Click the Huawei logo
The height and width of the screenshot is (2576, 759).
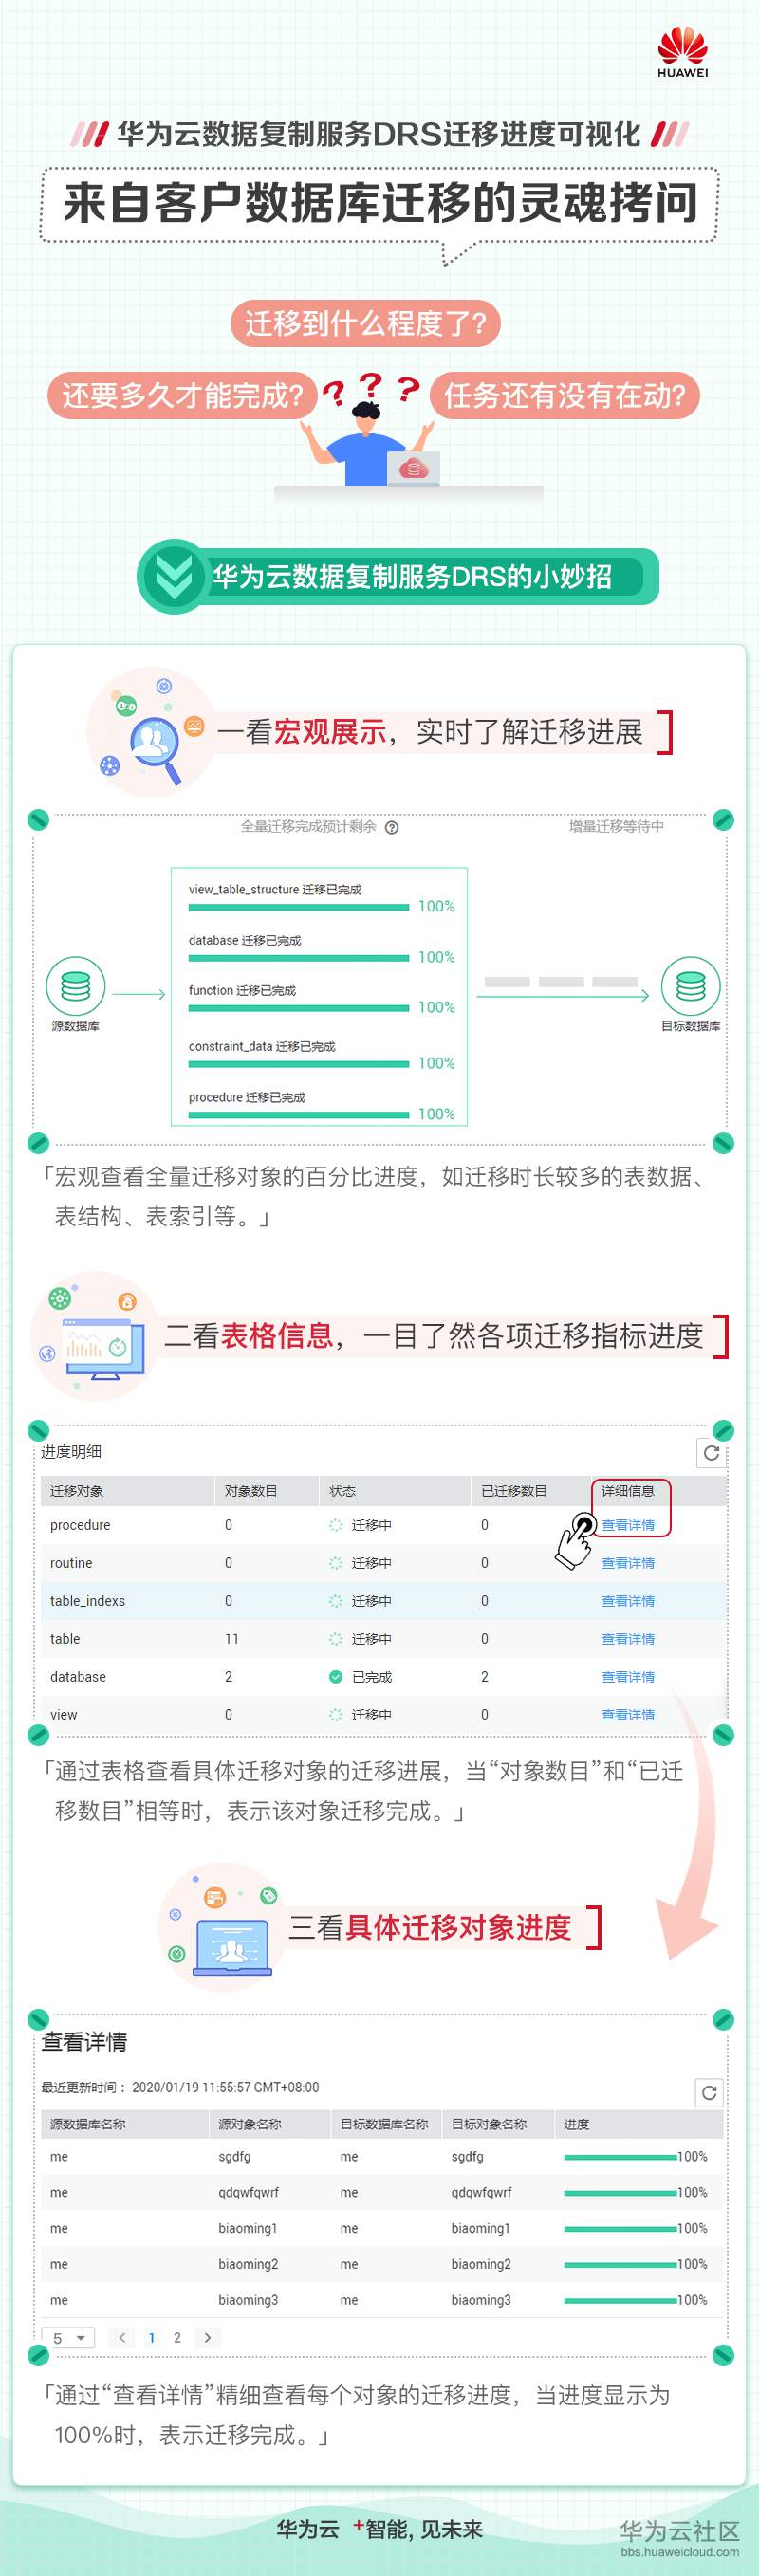click(x=682, y=52)
